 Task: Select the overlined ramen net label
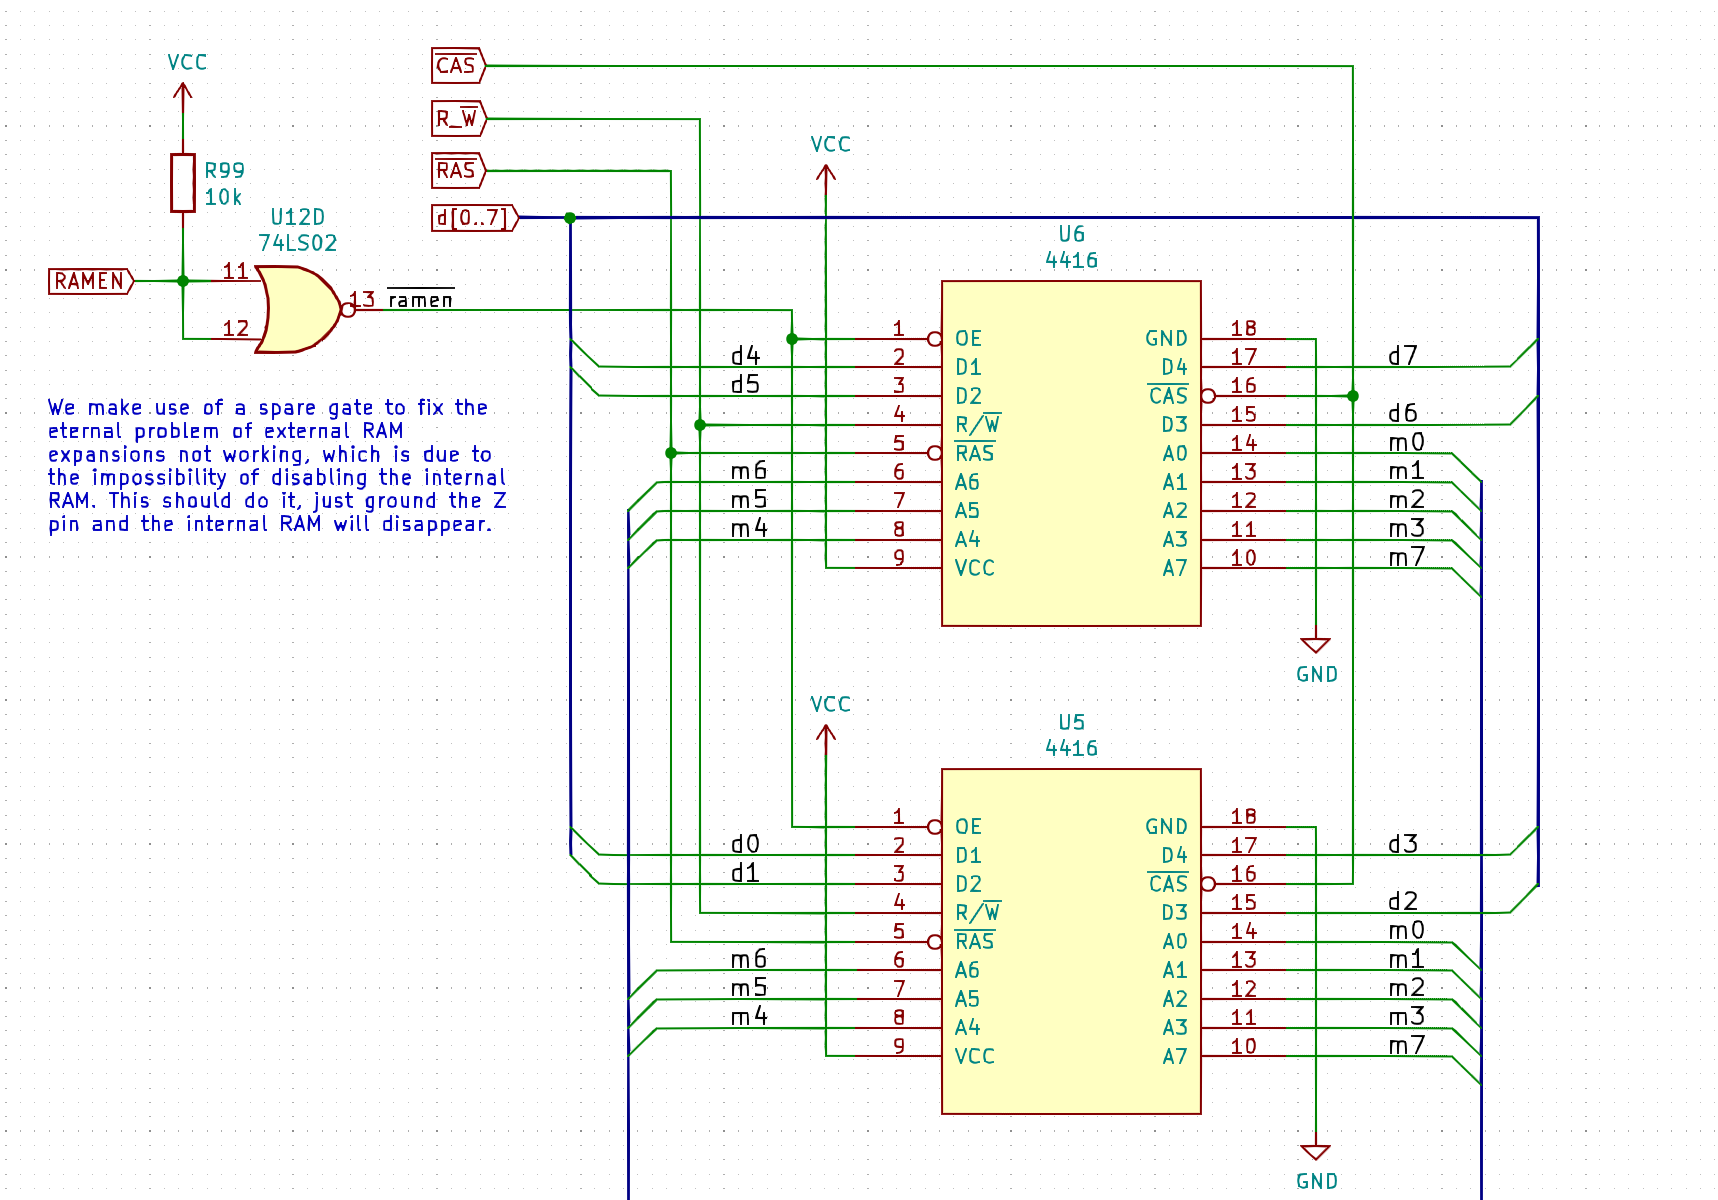pos(420,299)
